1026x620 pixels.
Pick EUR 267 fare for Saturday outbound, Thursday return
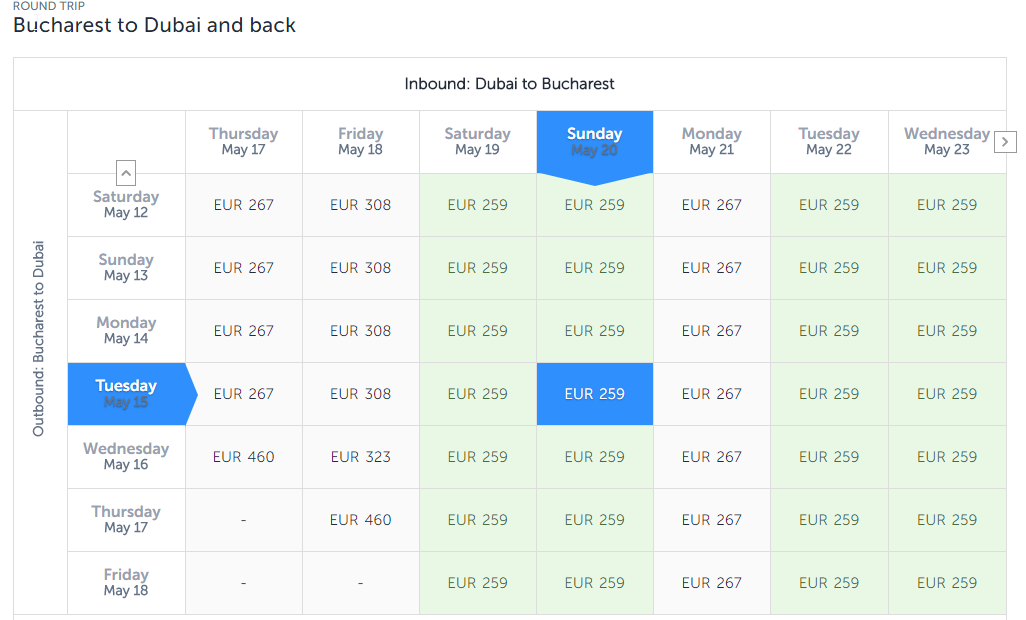[x=243, y=205]
